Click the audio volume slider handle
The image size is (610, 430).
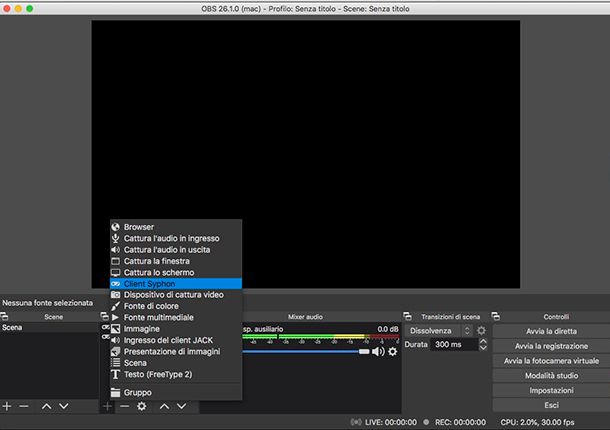[364, 352]
